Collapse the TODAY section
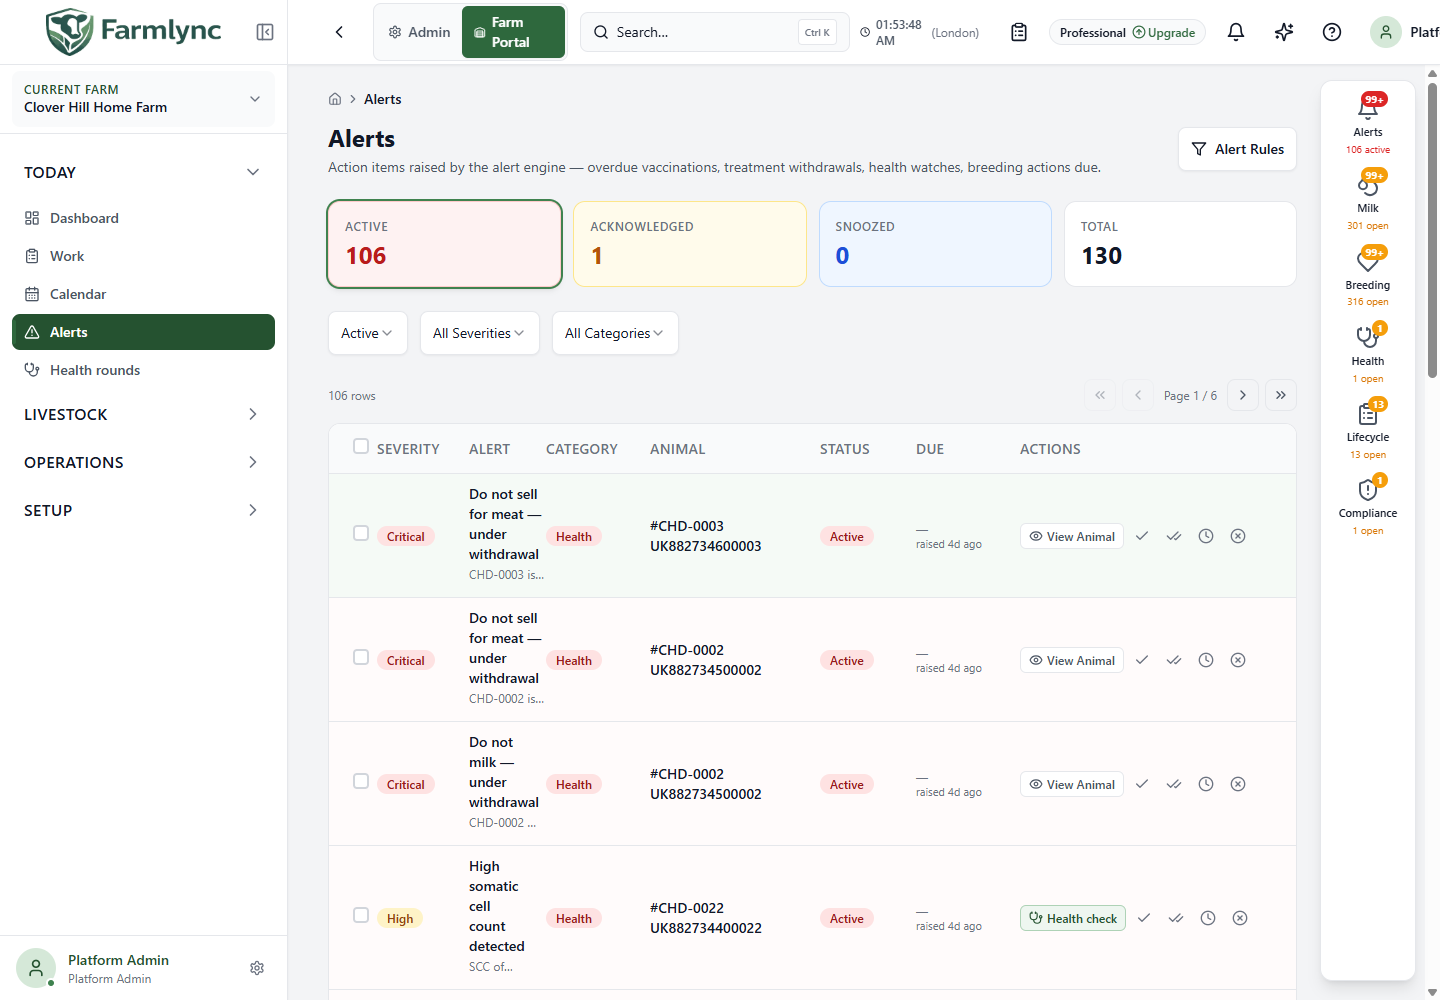 pyautogui.click(x=143, y=172)
